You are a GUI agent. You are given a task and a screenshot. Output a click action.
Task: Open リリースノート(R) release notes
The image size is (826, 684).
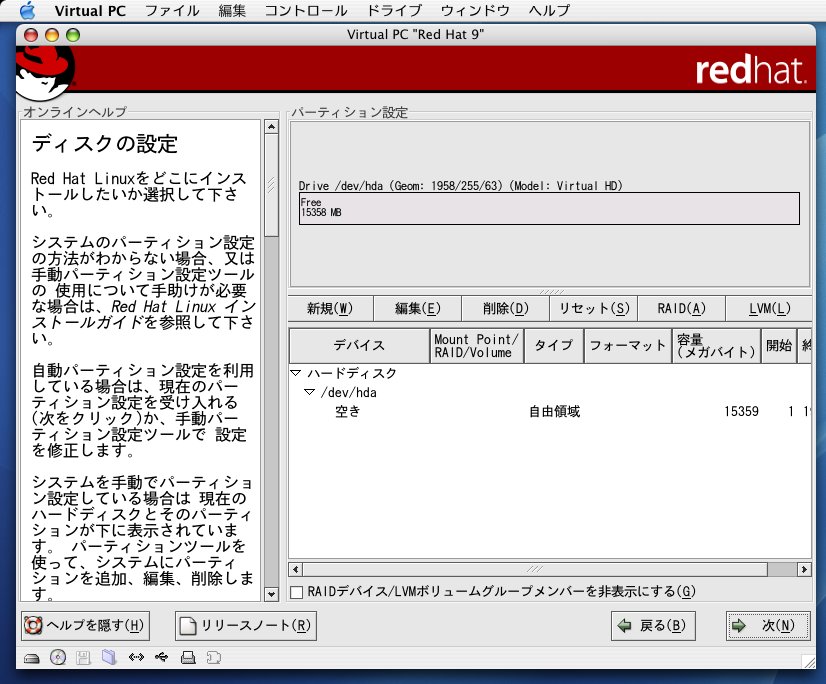(246, 626)
